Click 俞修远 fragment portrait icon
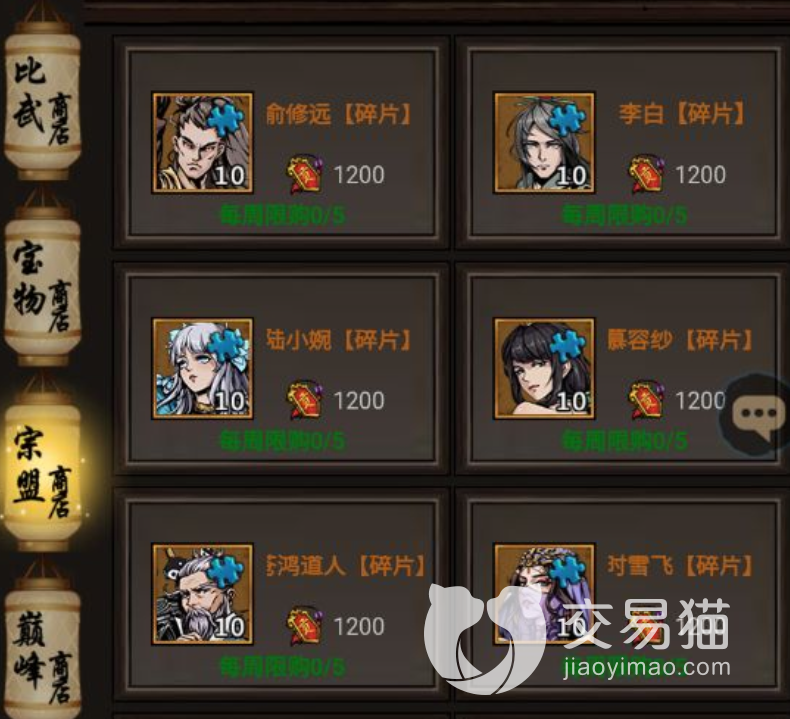 point(202,143)
